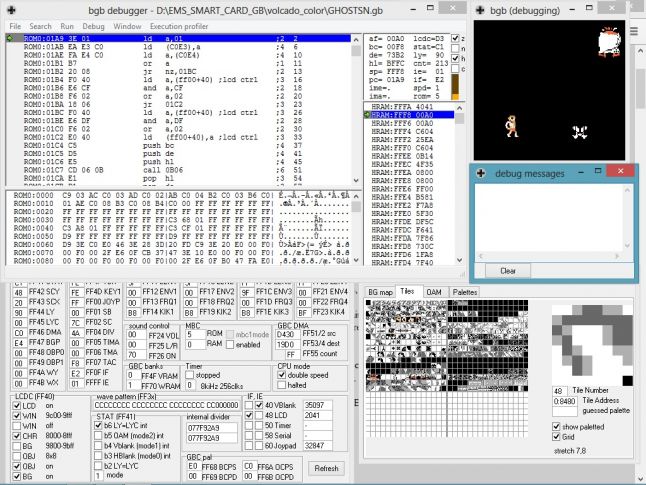Switch to the OAM tab
The image size is (646, 485).
pos(434,291)
